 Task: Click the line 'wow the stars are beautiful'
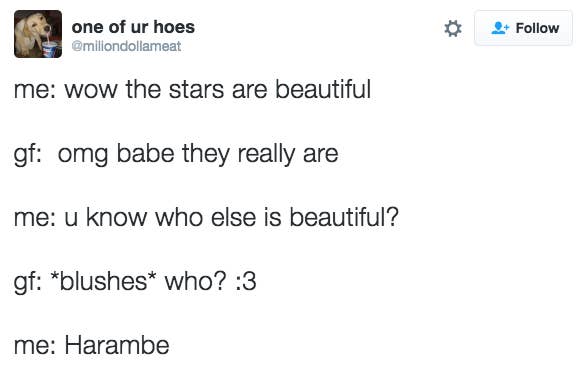[x=218, y=90]
